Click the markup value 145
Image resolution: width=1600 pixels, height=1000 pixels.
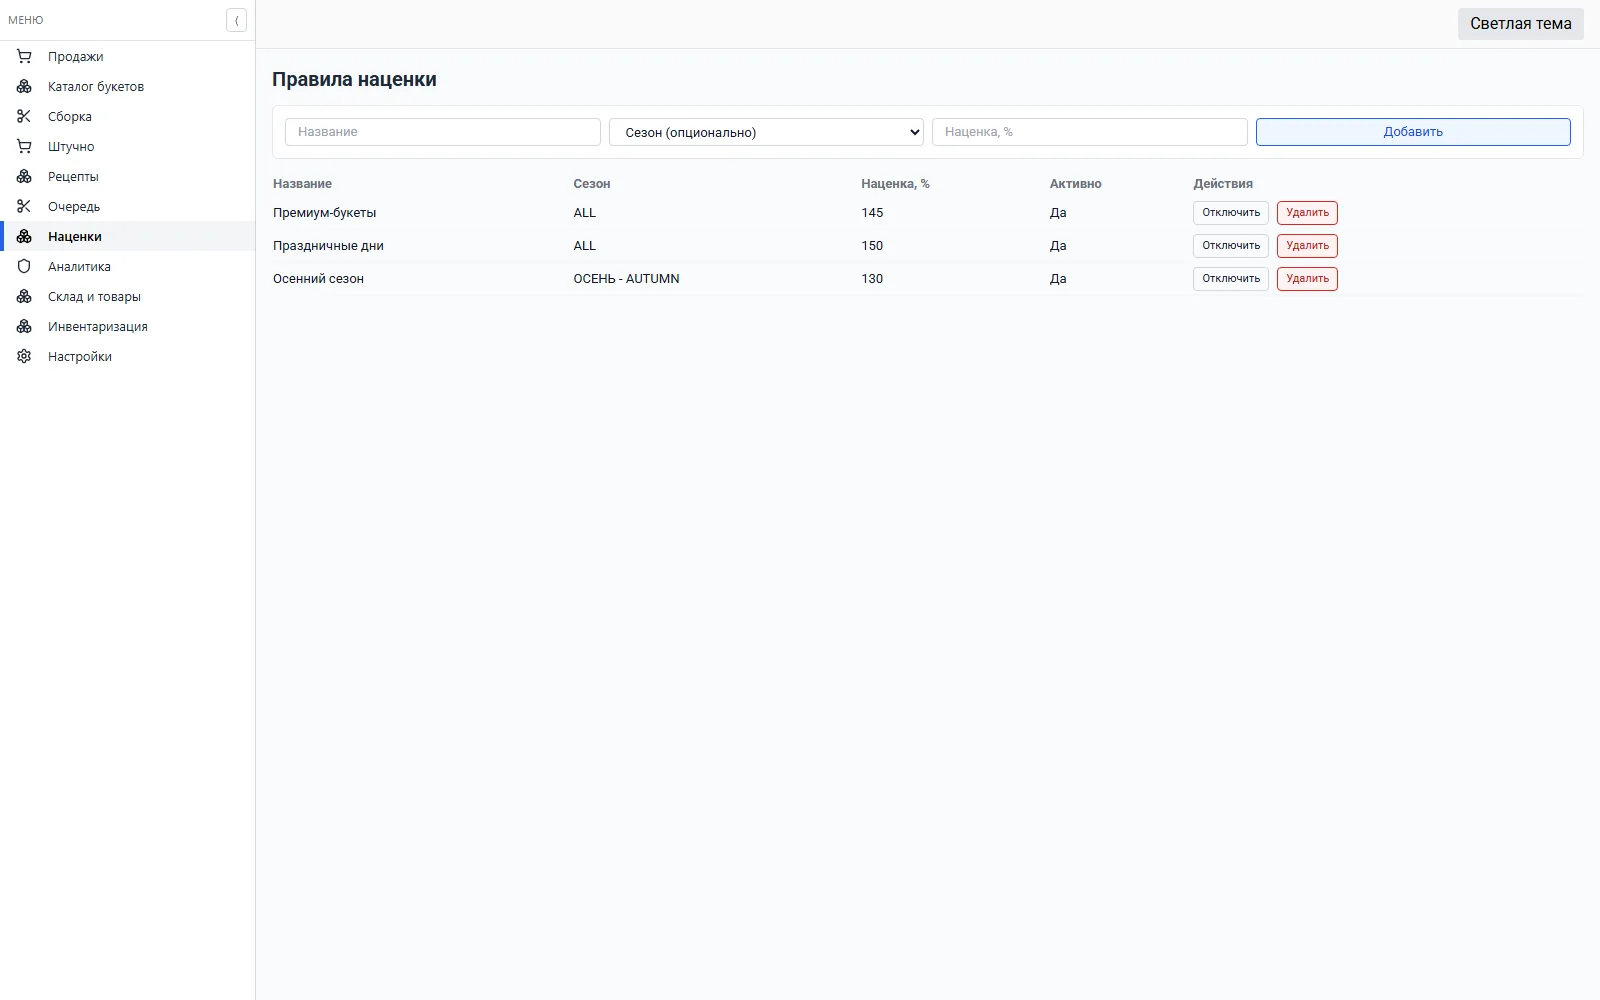872,213
